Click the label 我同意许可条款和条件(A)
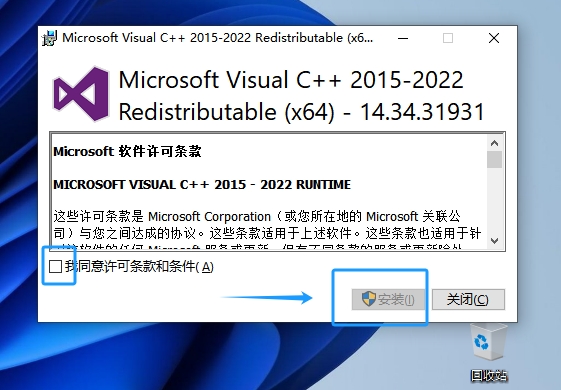Image resolution: width=561 pixels, height=390 pixels. tap(139, 267)
